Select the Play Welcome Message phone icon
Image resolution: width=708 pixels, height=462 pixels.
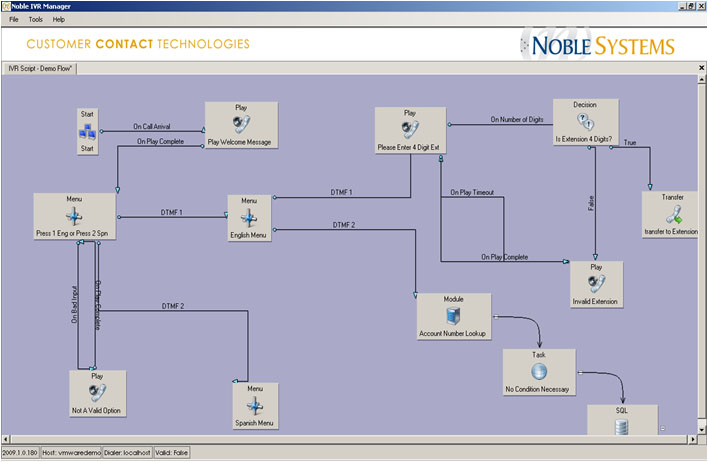tap(241, 124)
